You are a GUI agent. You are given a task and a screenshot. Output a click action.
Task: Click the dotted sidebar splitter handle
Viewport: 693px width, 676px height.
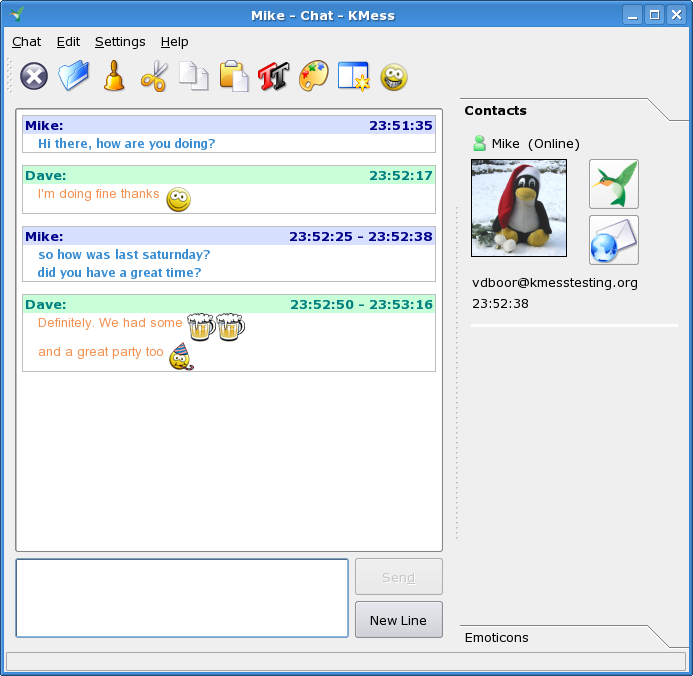point(457,372)
